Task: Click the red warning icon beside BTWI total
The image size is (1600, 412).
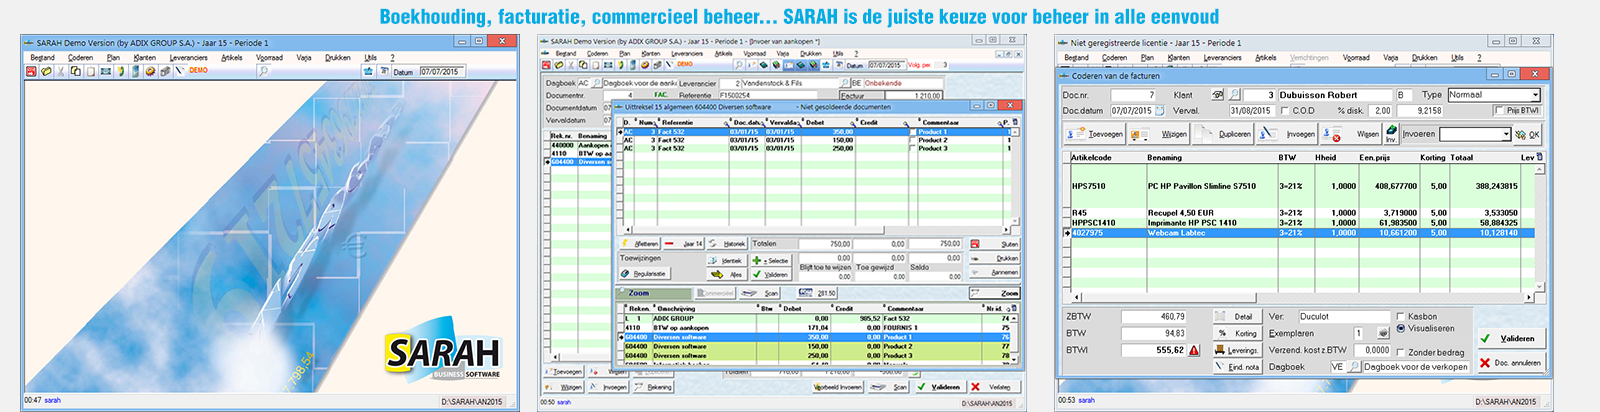Action: point(1194,350)
